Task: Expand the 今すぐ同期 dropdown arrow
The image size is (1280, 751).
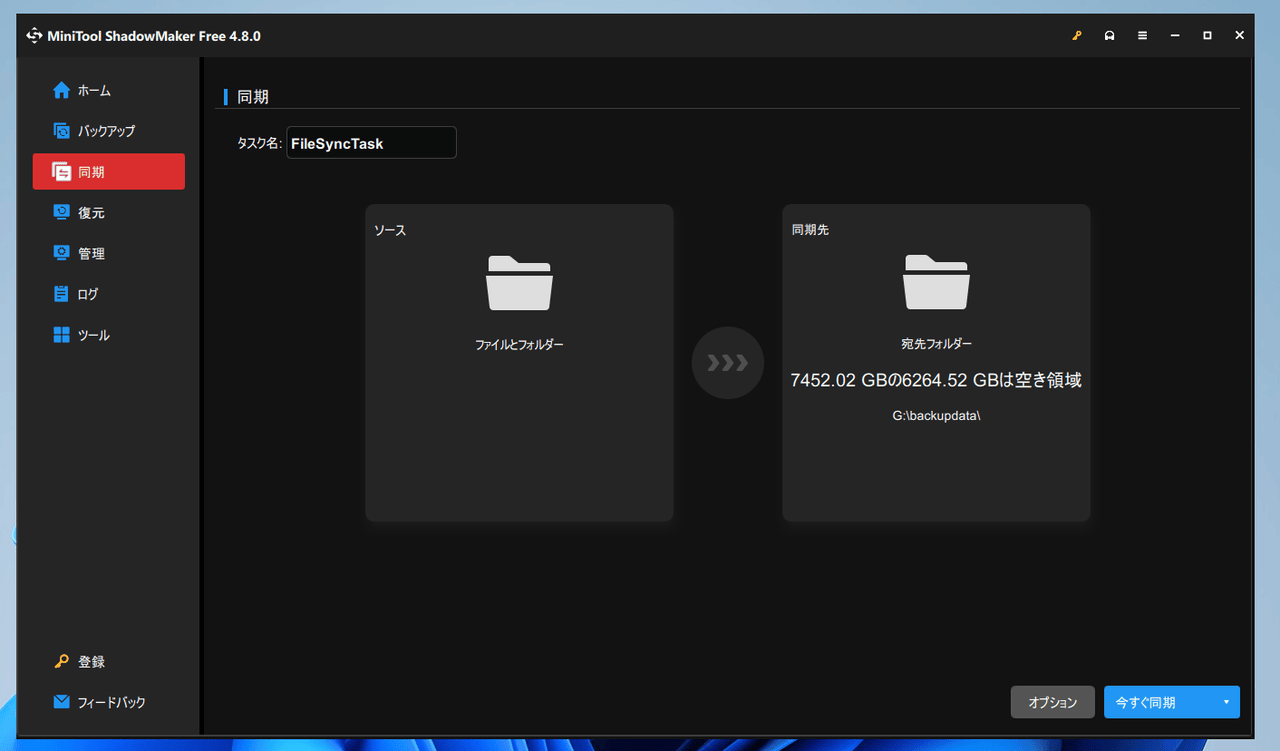Action: (1226, 702)
